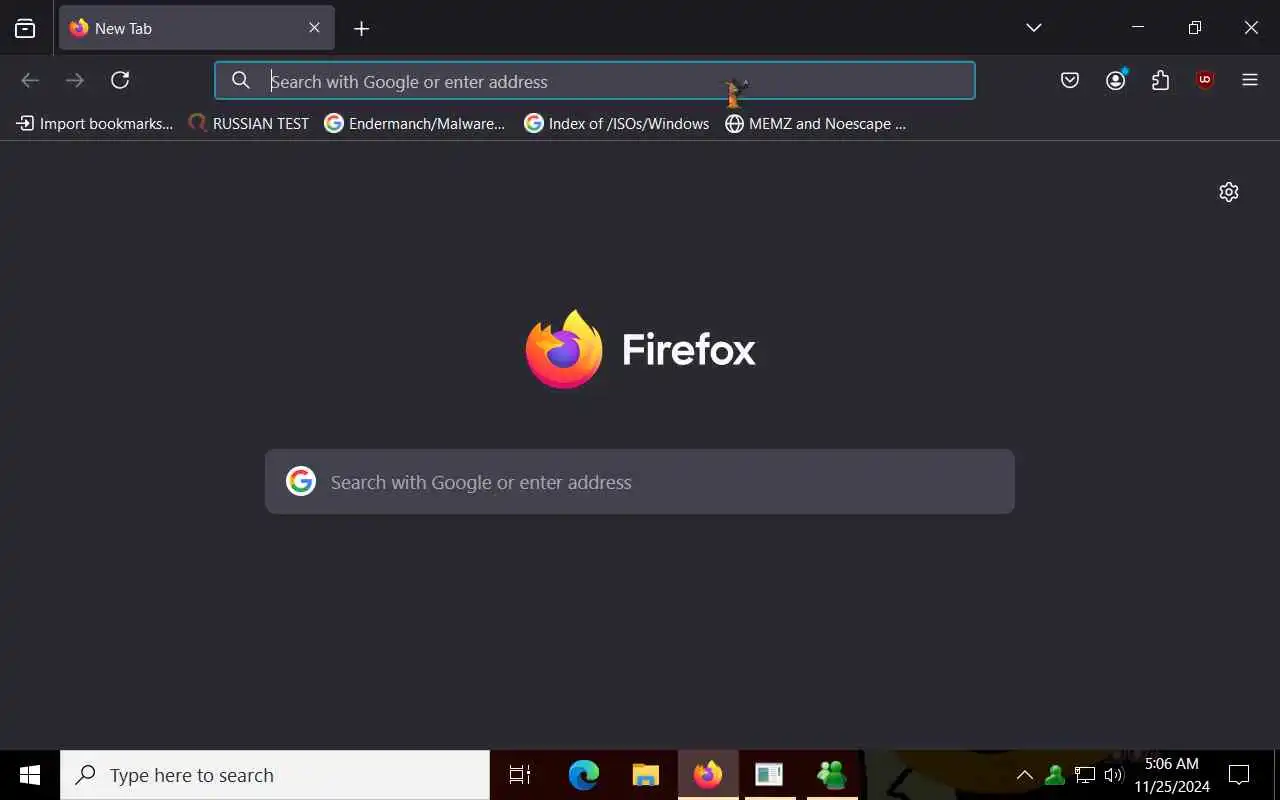1280x800 pixels.
Task: Click the magnifier icon in address bar
Action: coord(241,80)
